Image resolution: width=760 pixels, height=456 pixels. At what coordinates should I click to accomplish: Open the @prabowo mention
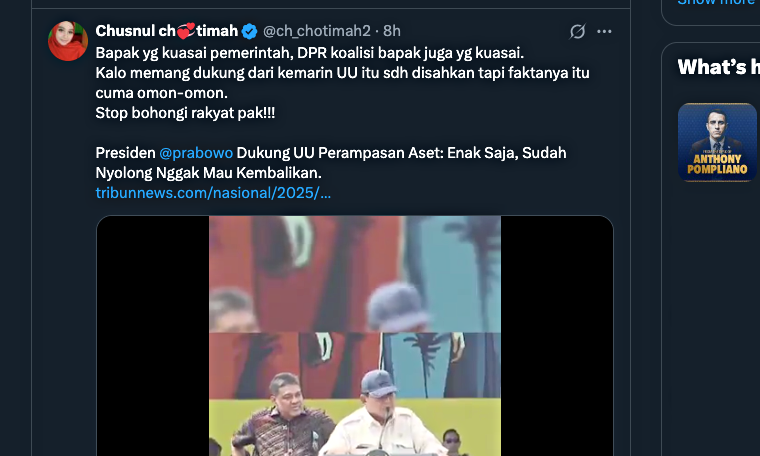click(x=196, y=153)
